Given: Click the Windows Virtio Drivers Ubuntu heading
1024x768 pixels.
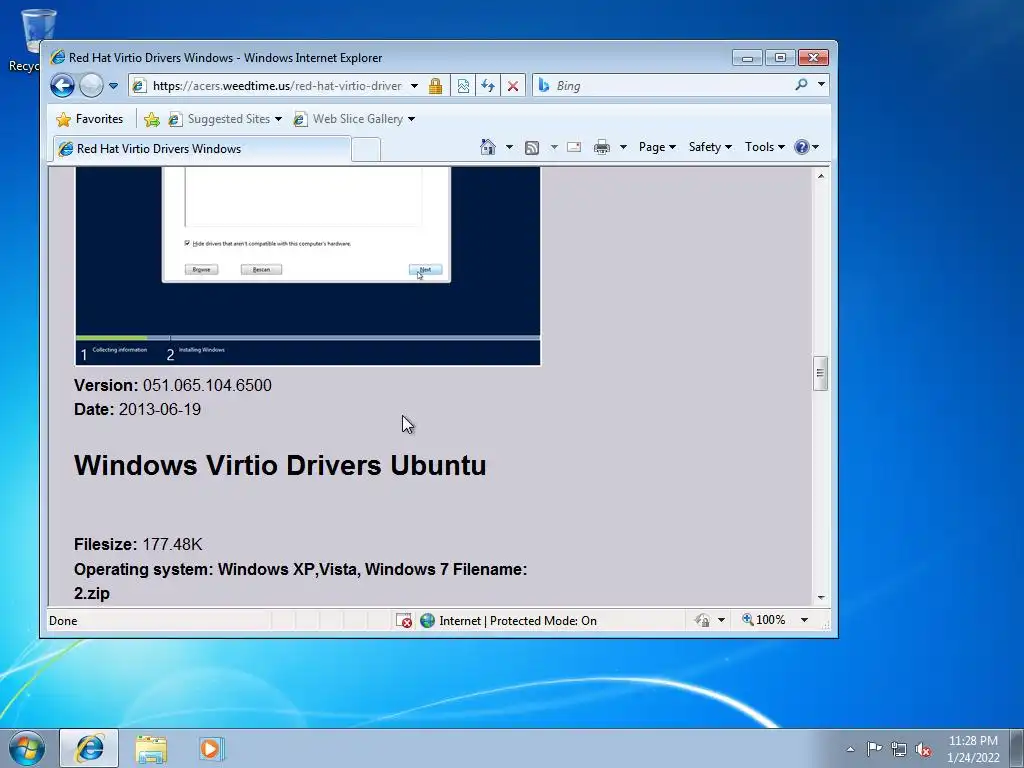Looking at the screenshot, I should [280, 466].
